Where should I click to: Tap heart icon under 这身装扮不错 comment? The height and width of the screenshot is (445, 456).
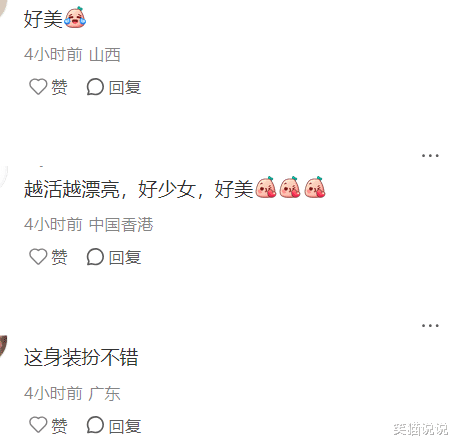[38, 425]
